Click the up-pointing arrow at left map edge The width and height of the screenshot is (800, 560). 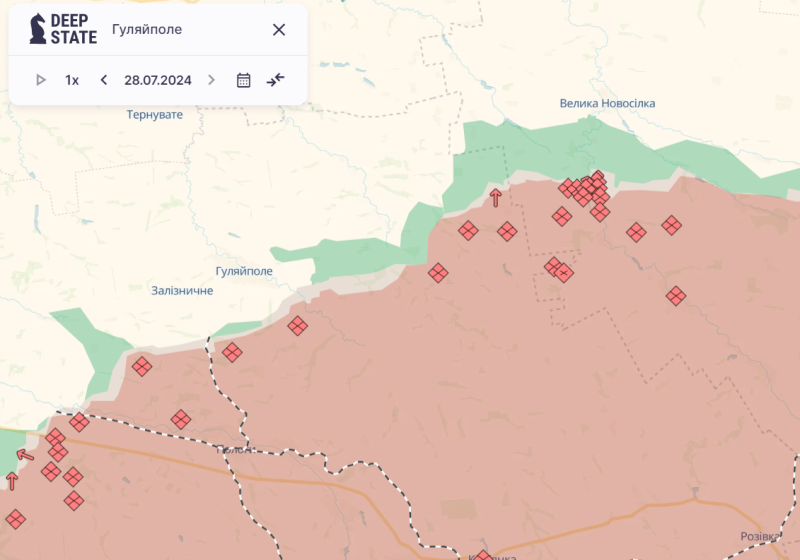12,481
